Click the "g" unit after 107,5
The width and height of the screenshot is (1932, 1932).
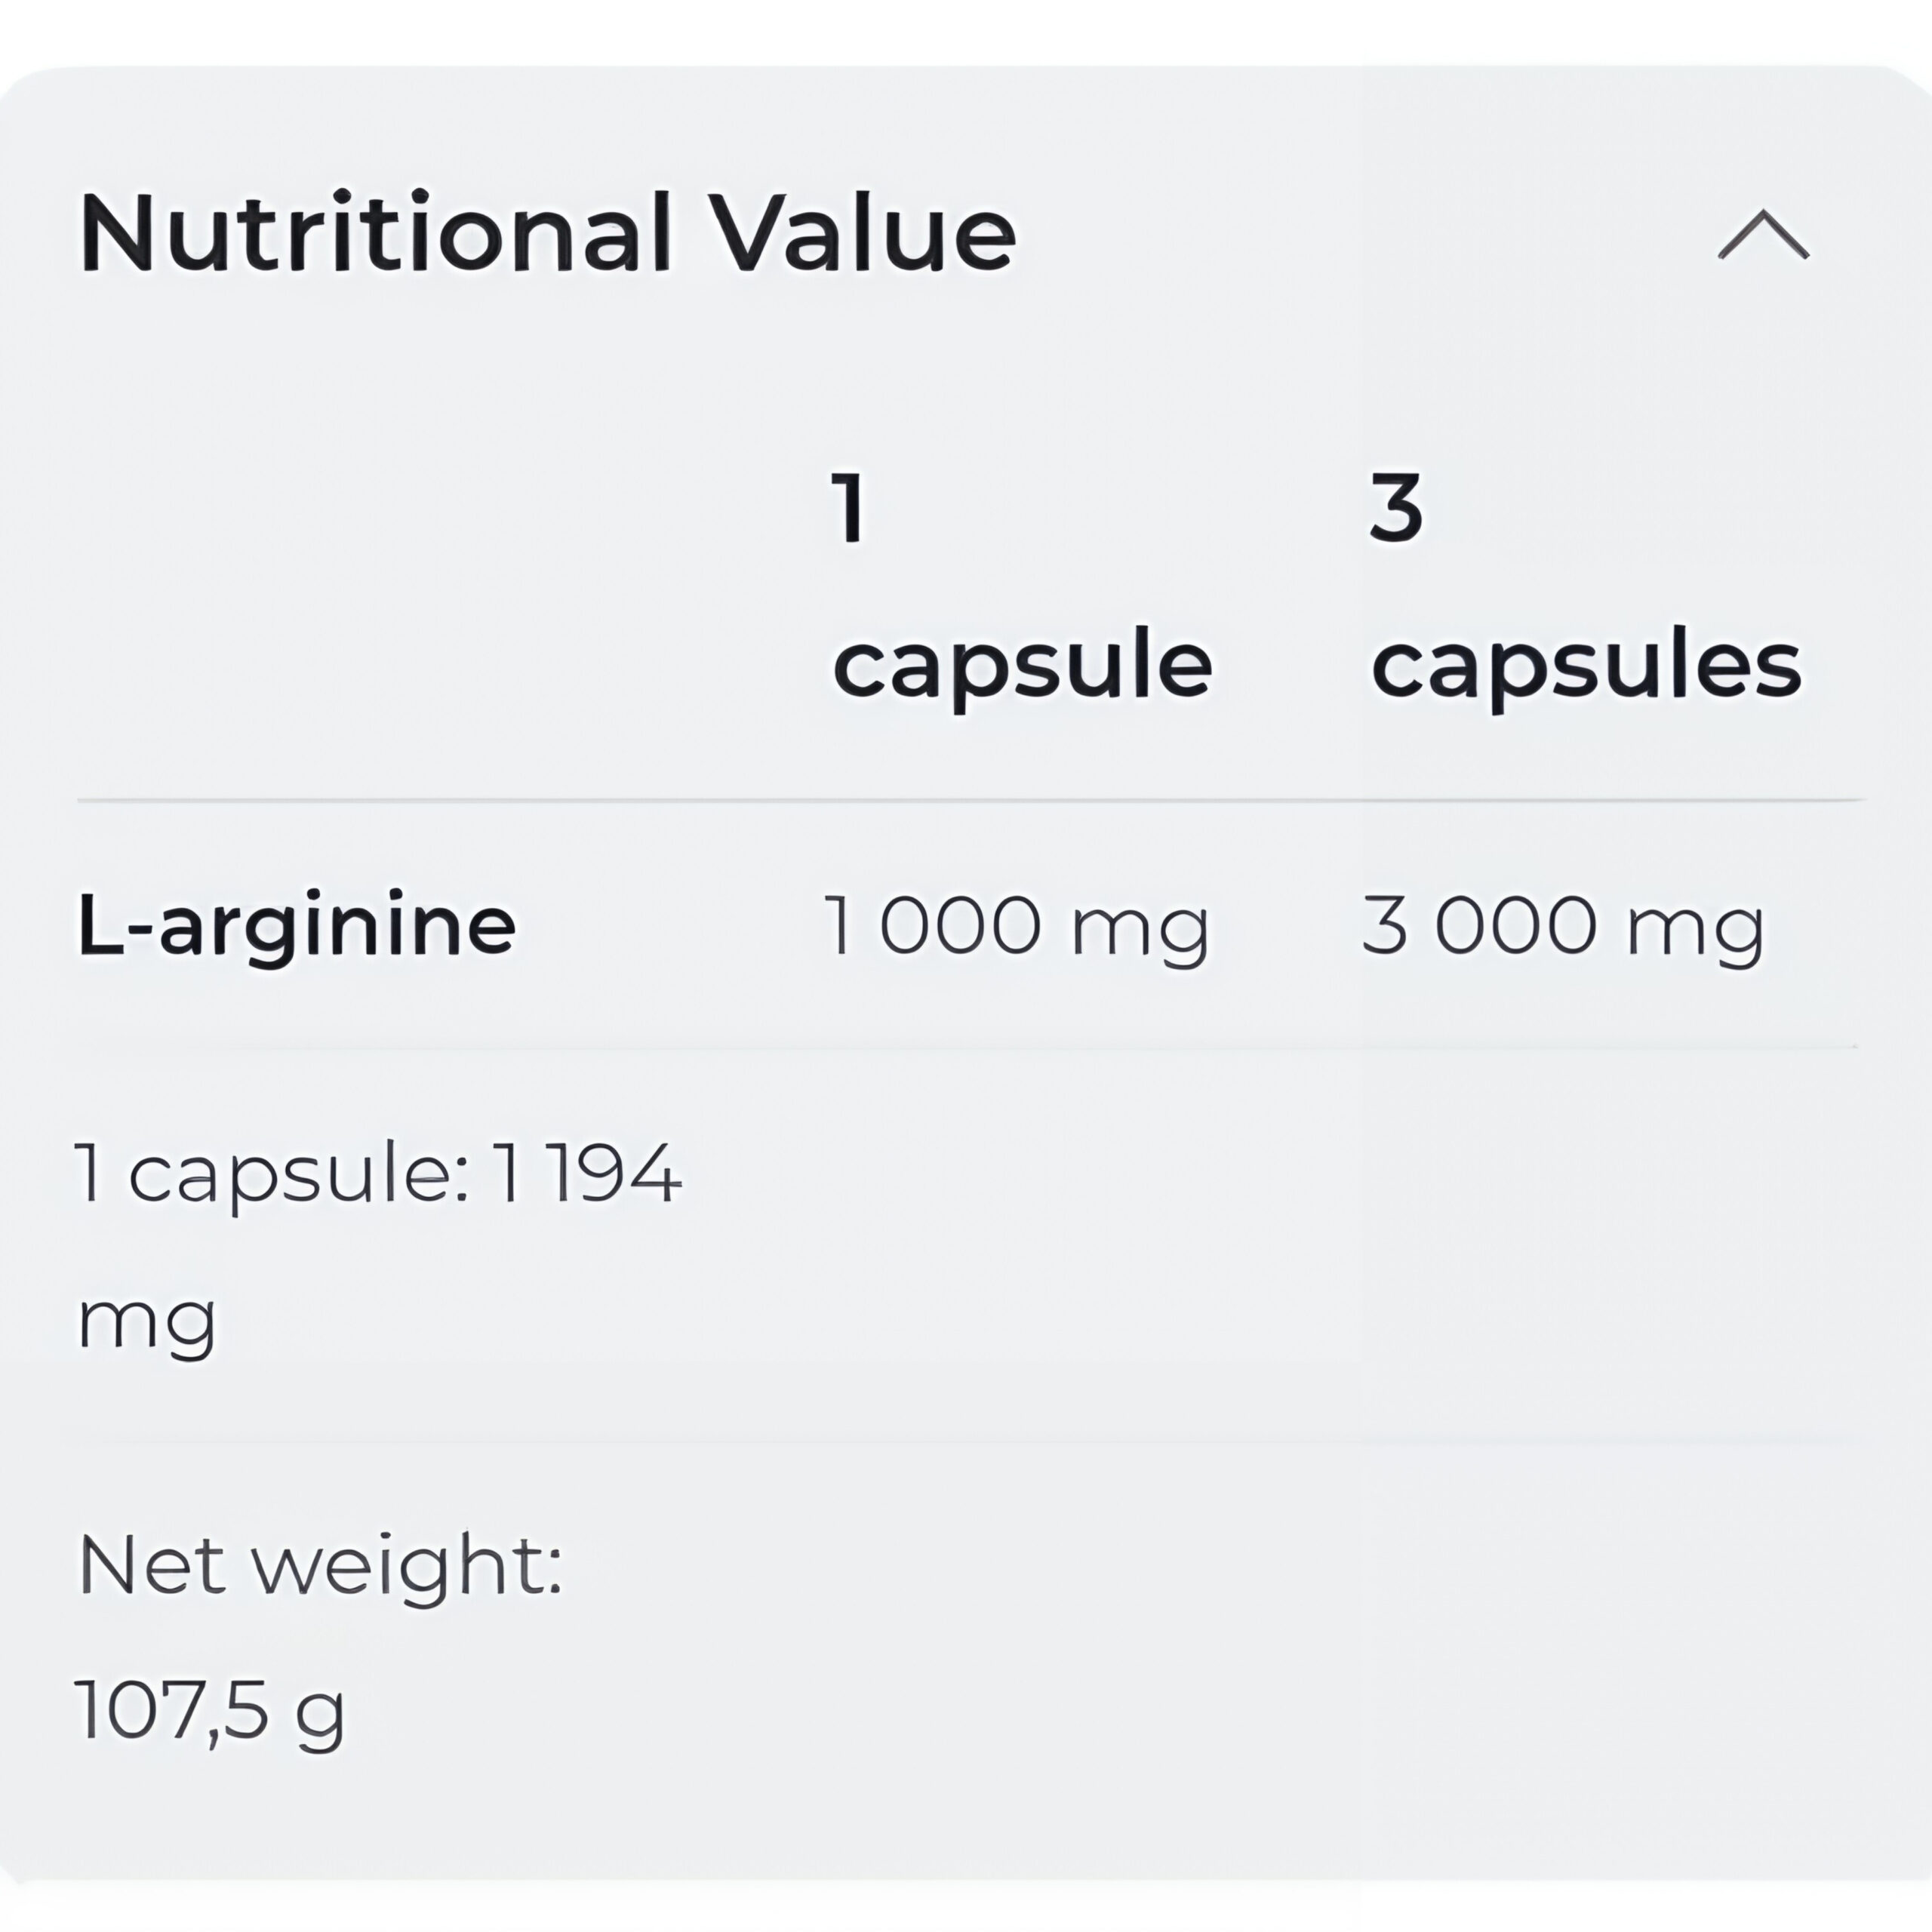point(320,1716)
